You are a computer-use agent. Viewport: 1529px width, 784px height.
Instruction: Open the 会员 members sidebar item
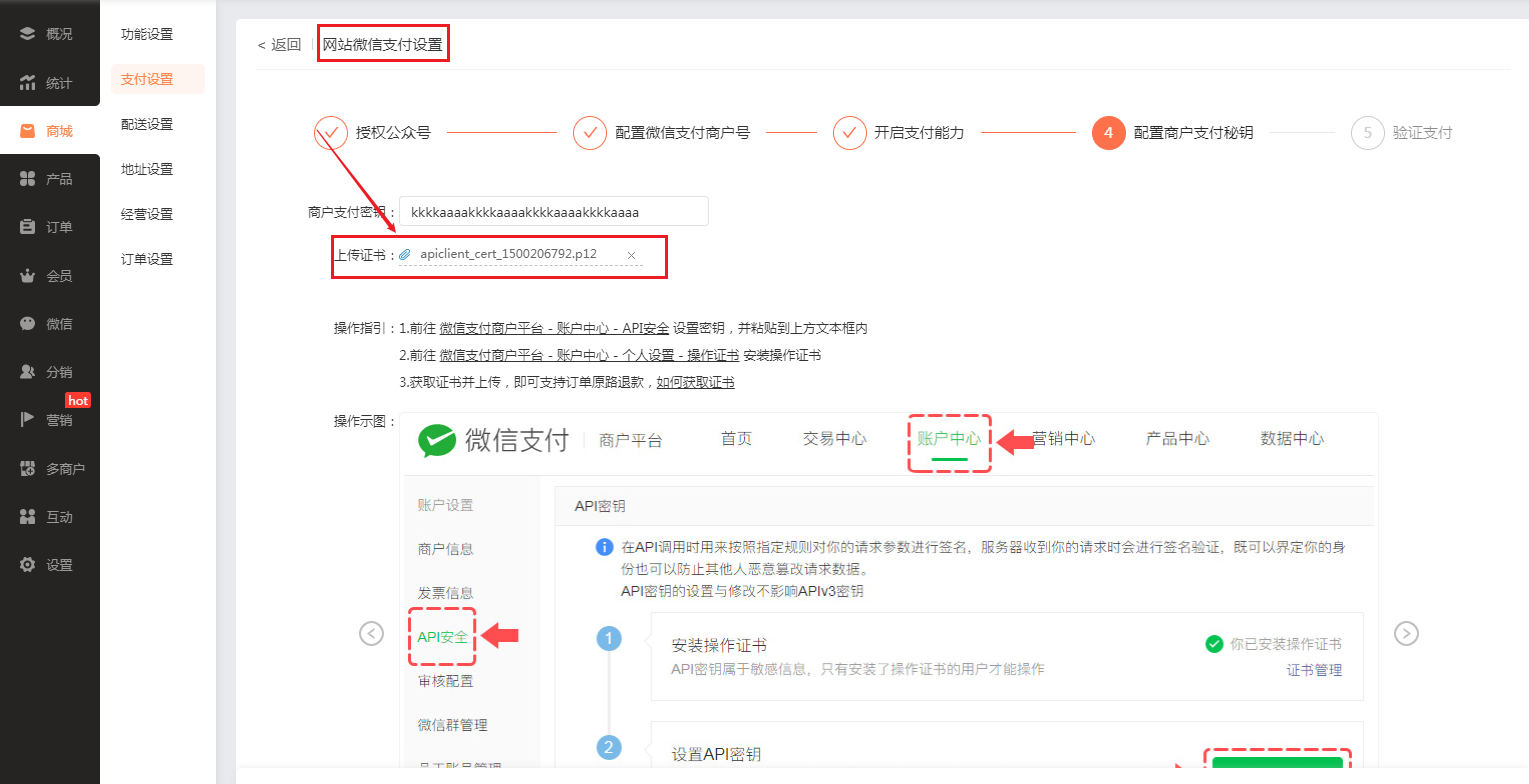point(50,276)
